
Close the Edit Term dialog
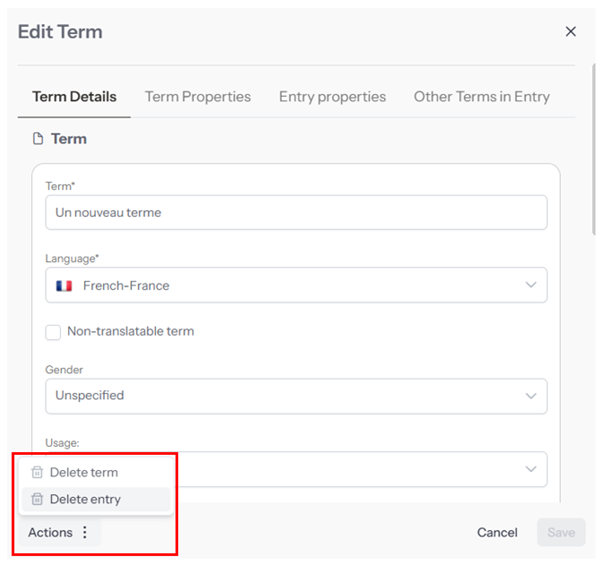[x=570, y=32]
